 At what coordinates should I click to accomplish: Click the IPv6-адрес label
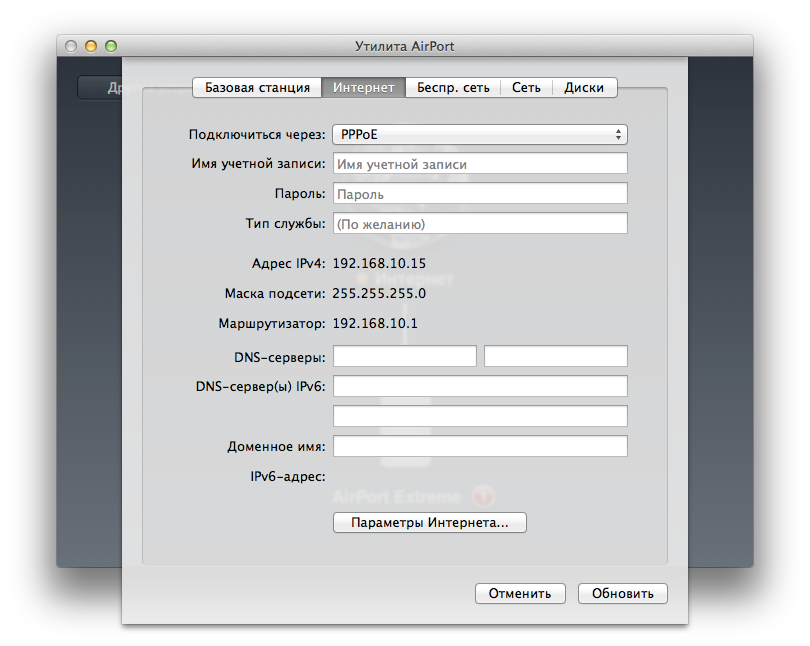(x=288, y=476)
